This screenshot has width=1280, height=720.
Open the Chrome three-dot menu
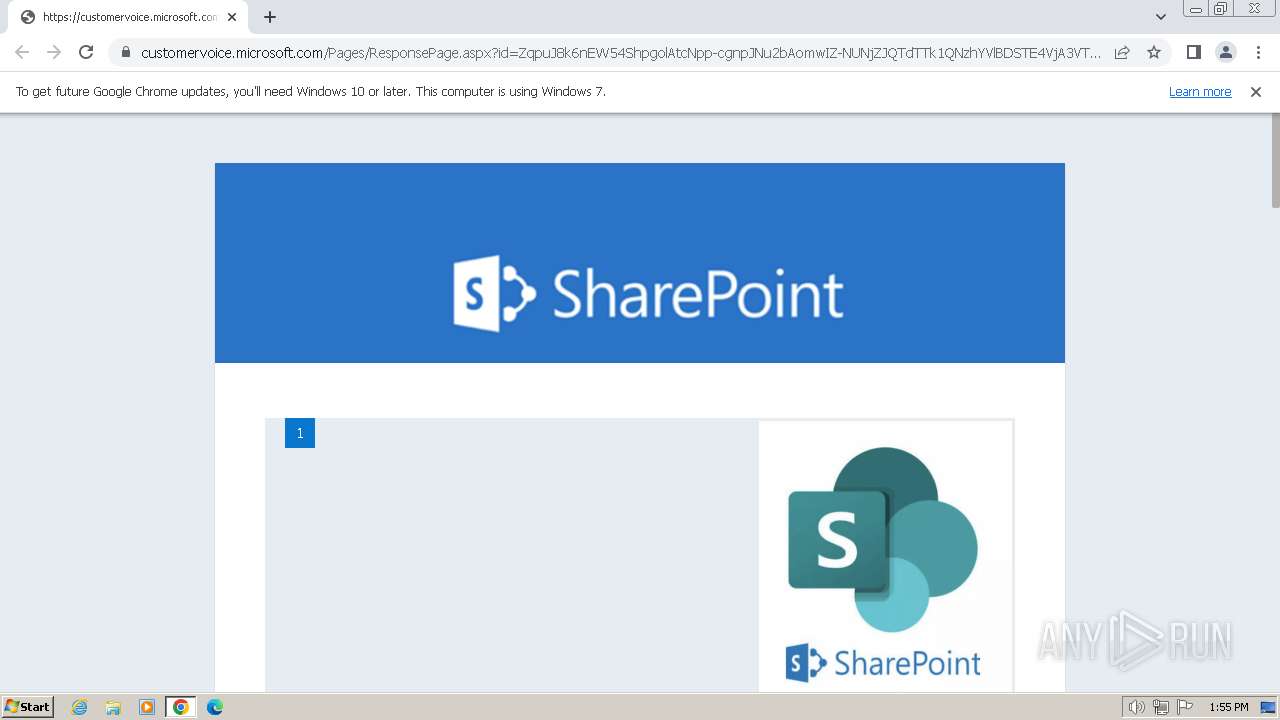[x=1258, y=52]
